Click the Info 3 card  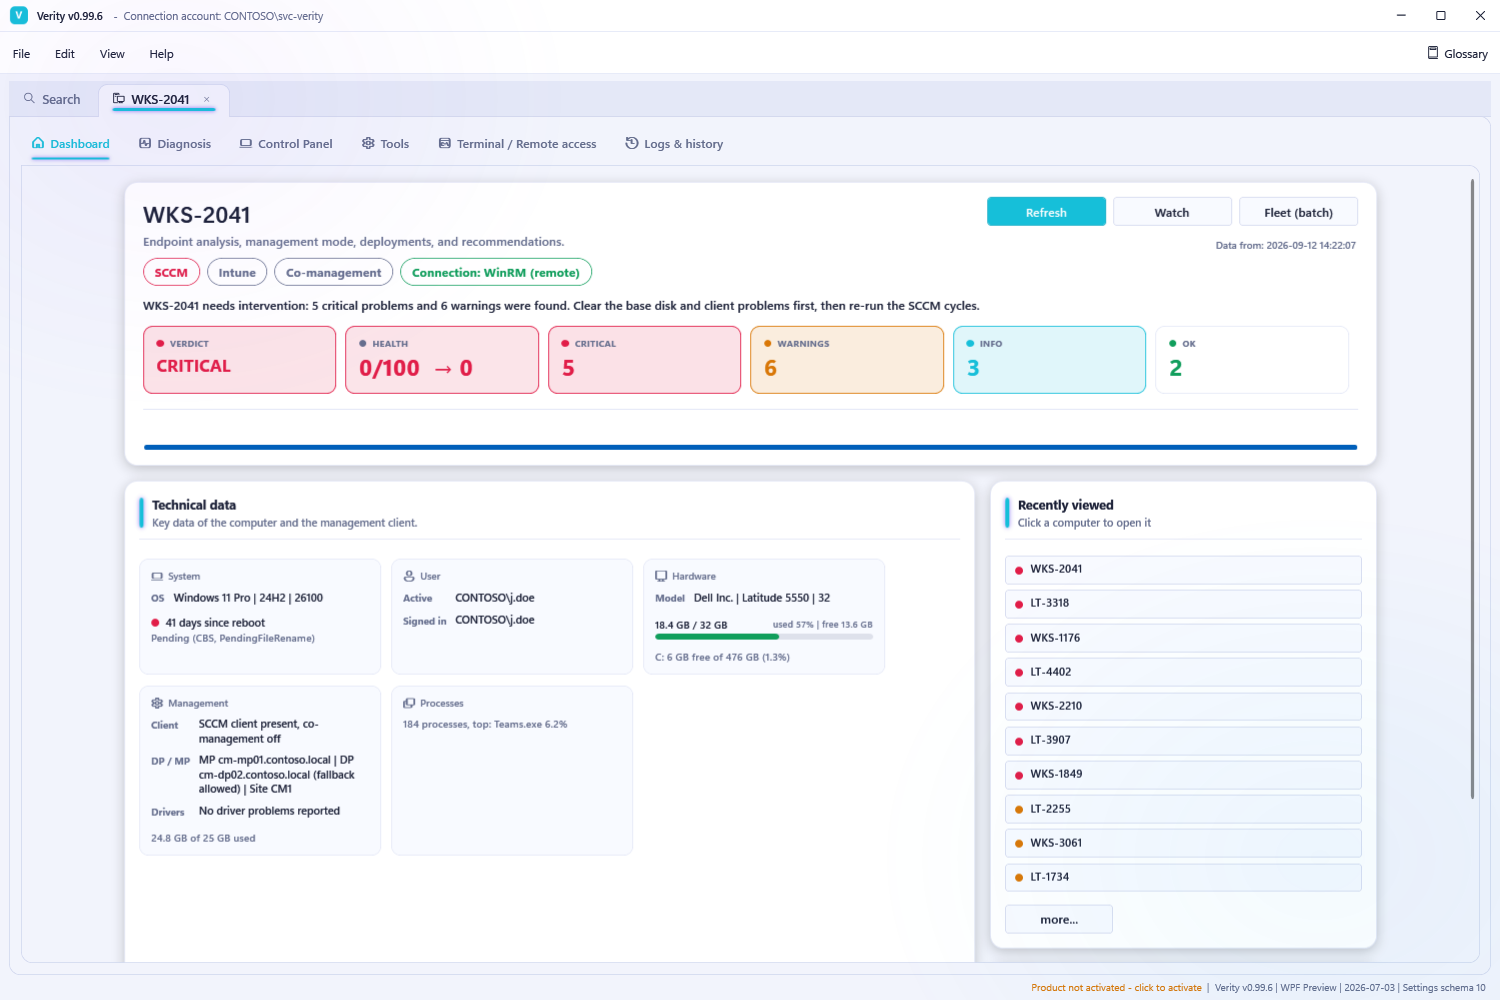click(x=1049, y=360)
